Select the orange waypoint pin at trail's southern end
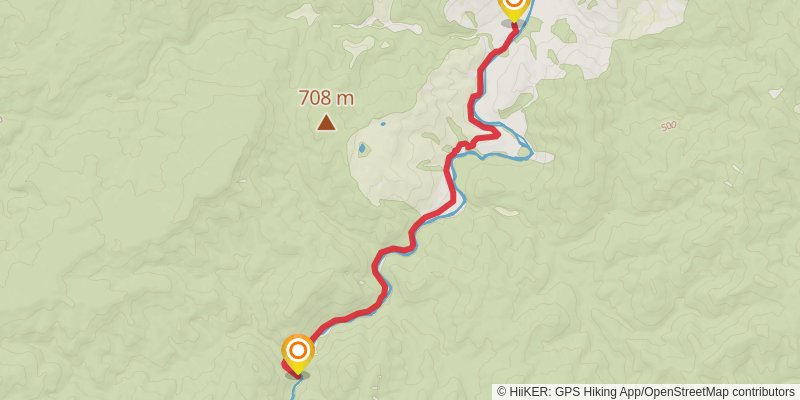Screen dimensions: 800x400 tap(297, 354)
